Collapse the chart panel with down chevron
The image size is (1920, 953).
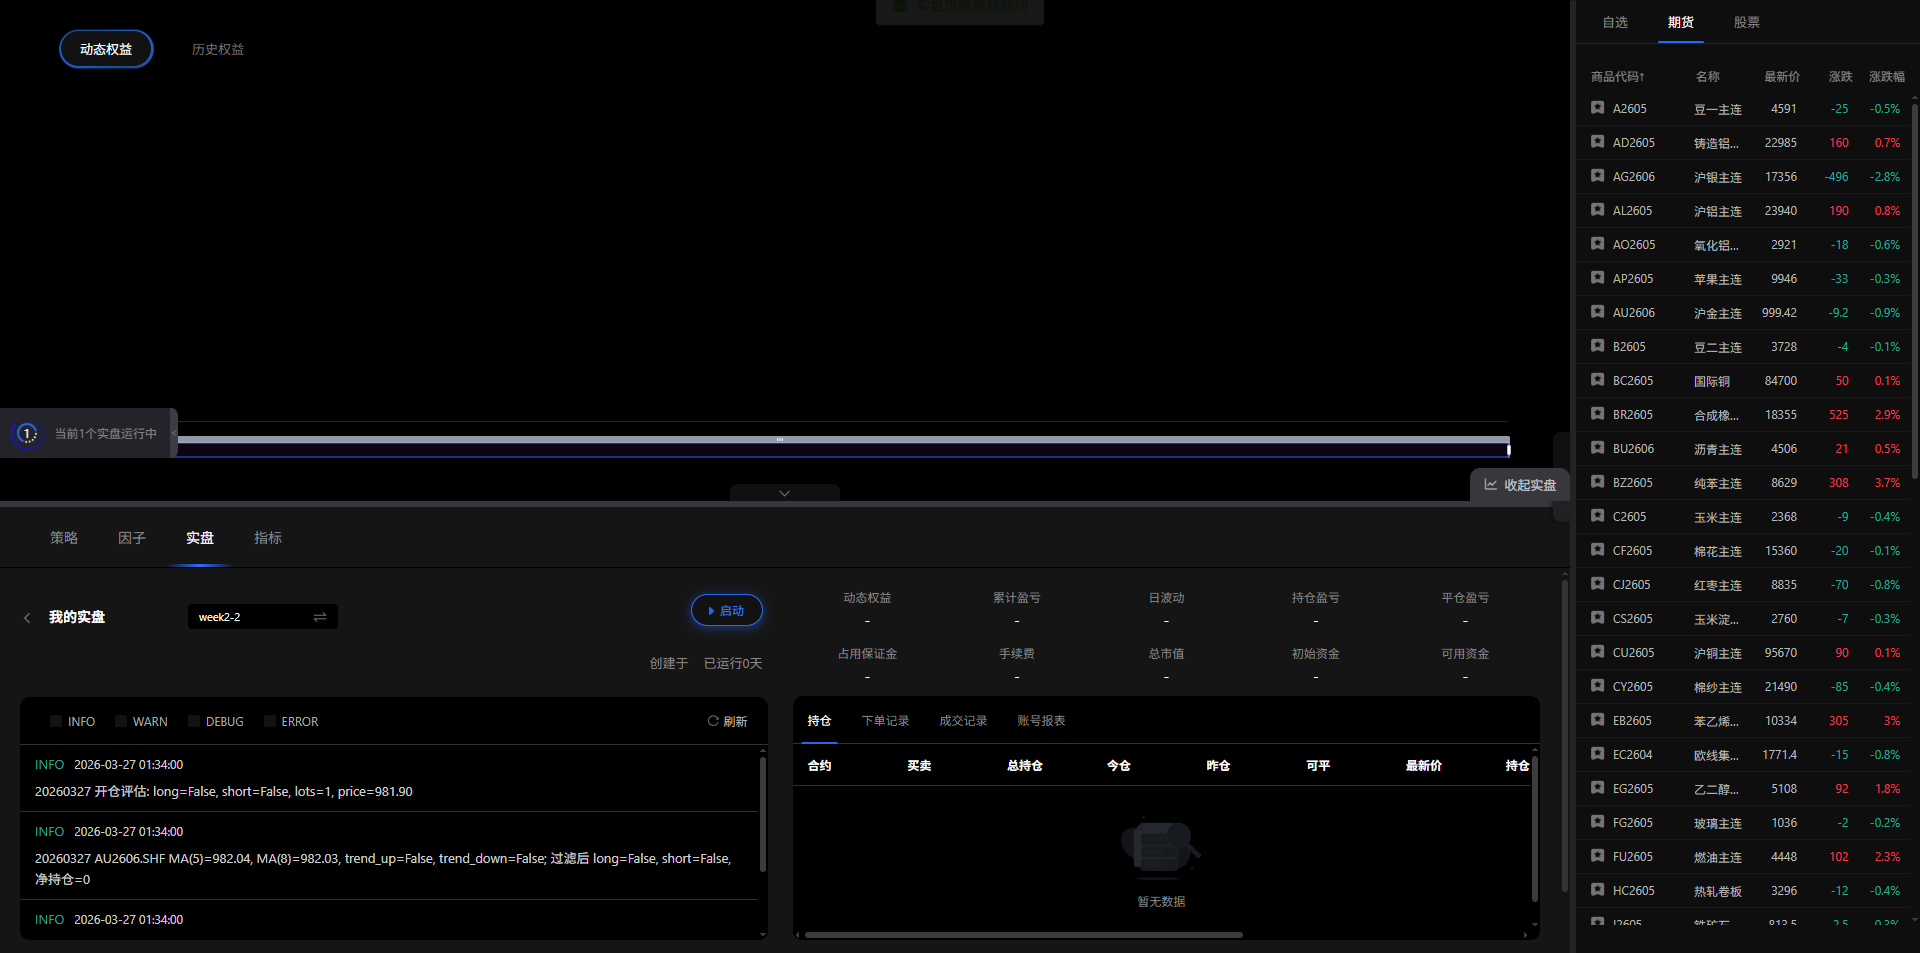(x=784, y=493)
